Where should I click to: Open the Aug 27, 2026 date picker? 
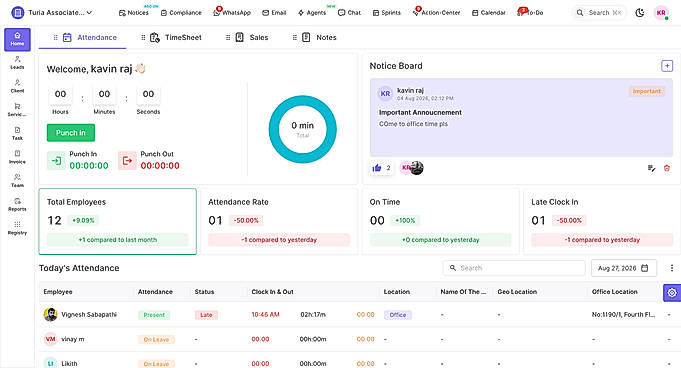[x=624, y=268]
